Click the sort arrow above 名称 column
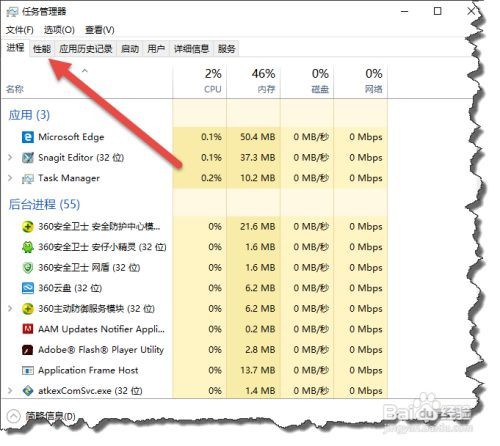This screenshot has width=500, height=446. (x=85, y=71)
